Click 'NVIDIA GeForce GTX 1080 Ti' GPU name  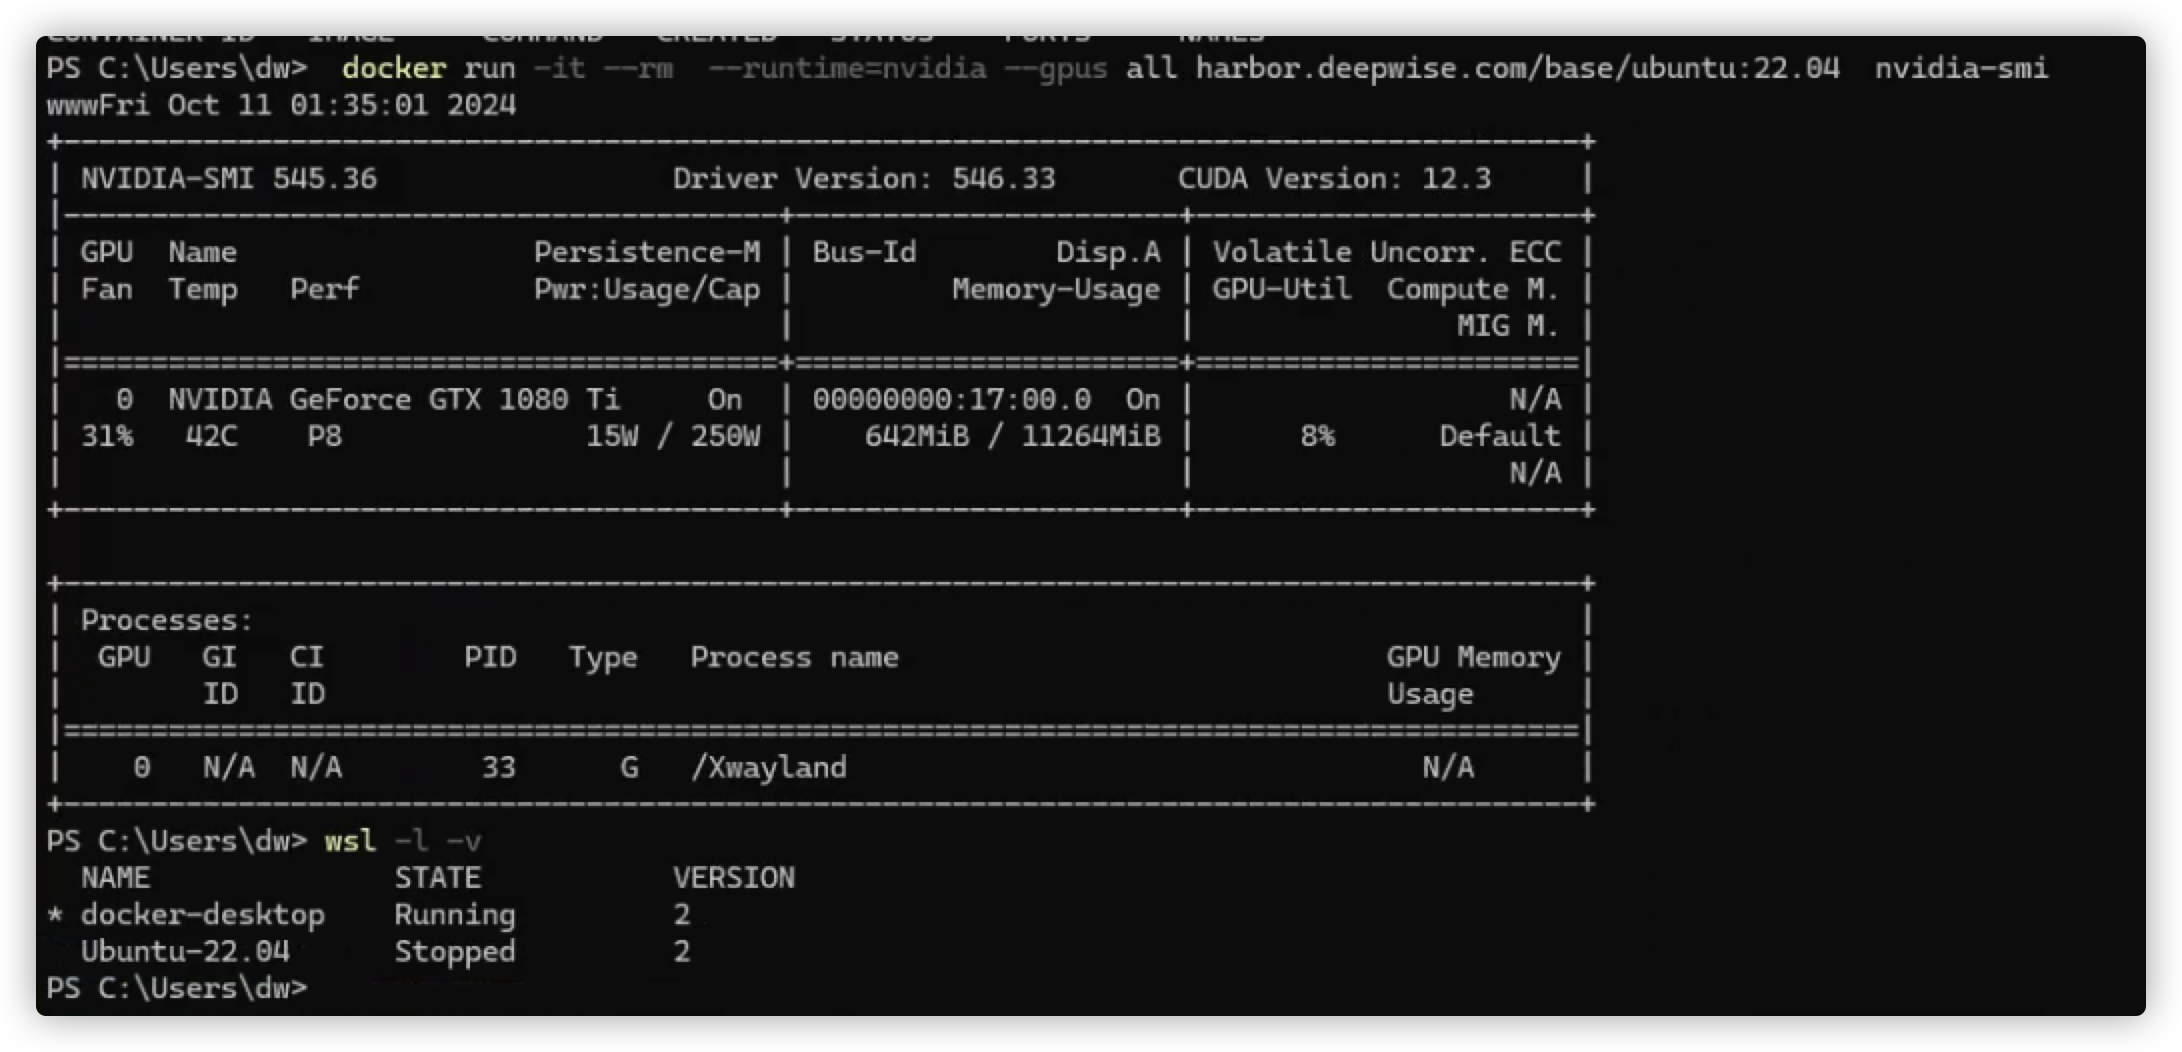click(x=394, y=400)
